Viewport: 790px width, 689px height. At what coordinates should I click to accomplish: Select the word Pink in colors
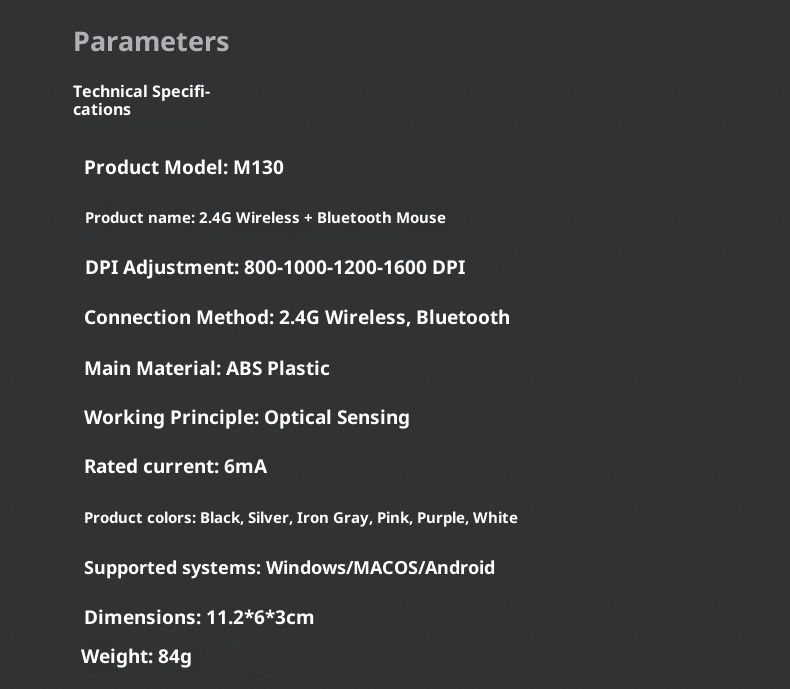392,518
